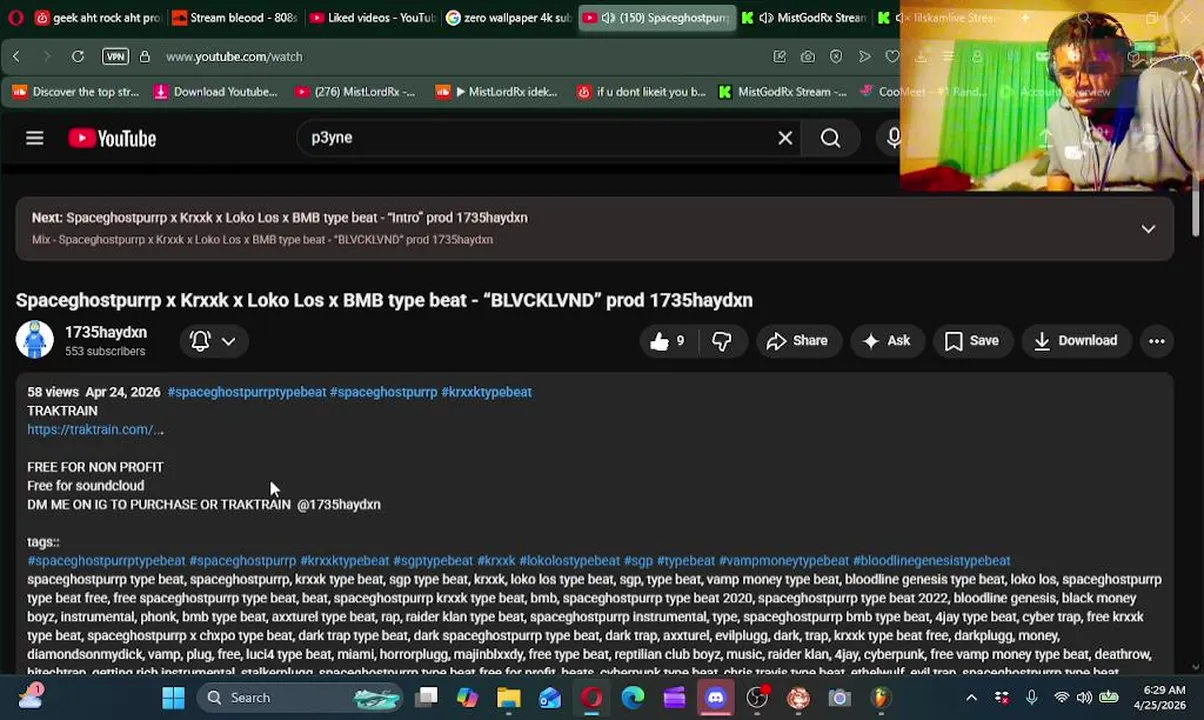Open Copilot from the taskbar
1204x720 pixels.
pyautogui.click(x=467, y=698)
